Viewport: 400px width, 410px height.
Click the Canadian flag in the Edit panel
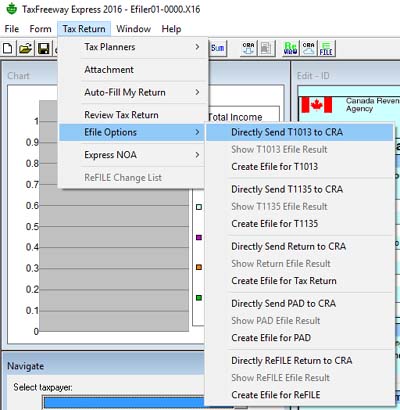pos(317,105)
